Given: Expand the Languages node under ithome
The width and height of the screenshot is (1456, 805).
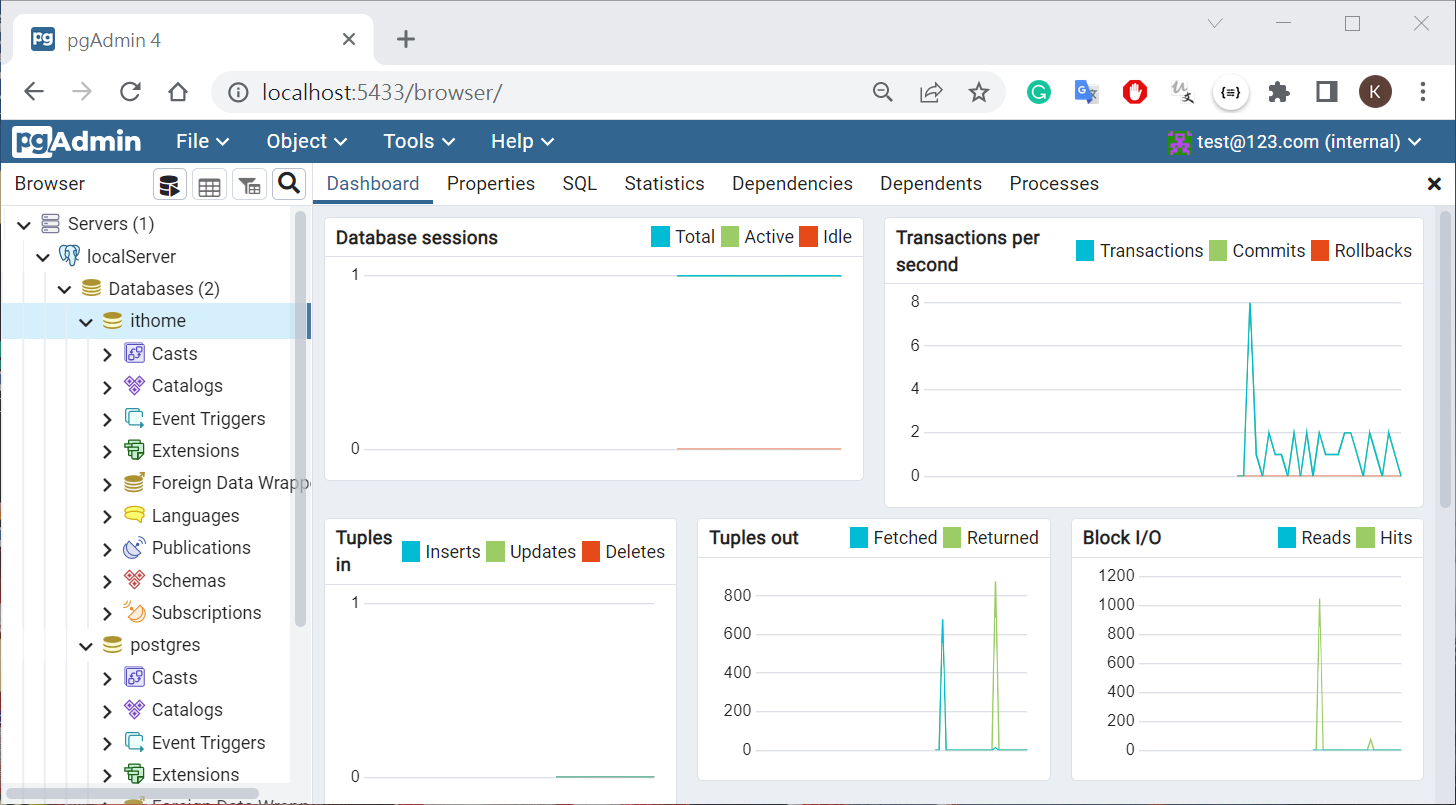Looking at the screenshot, I should (x=108, y=517).
